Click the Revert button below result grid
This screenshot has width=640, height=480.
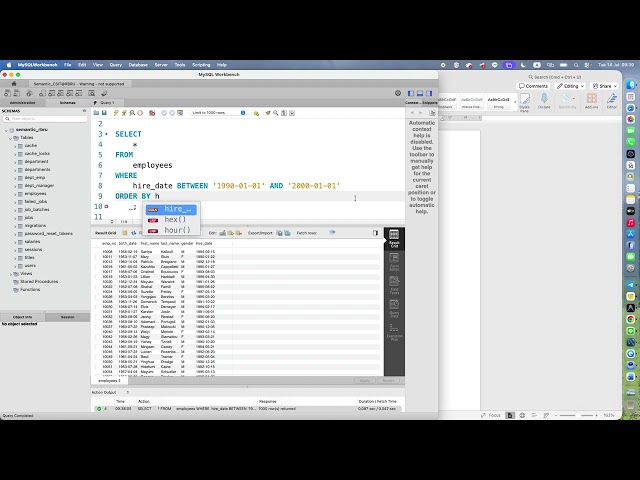[x=388, y=381]
